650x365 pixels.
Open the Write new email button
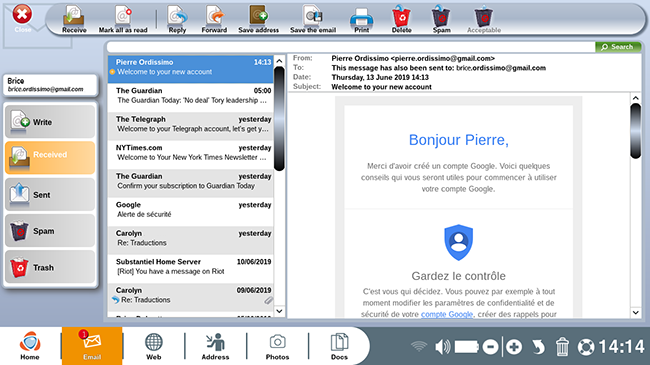(50, 122)
